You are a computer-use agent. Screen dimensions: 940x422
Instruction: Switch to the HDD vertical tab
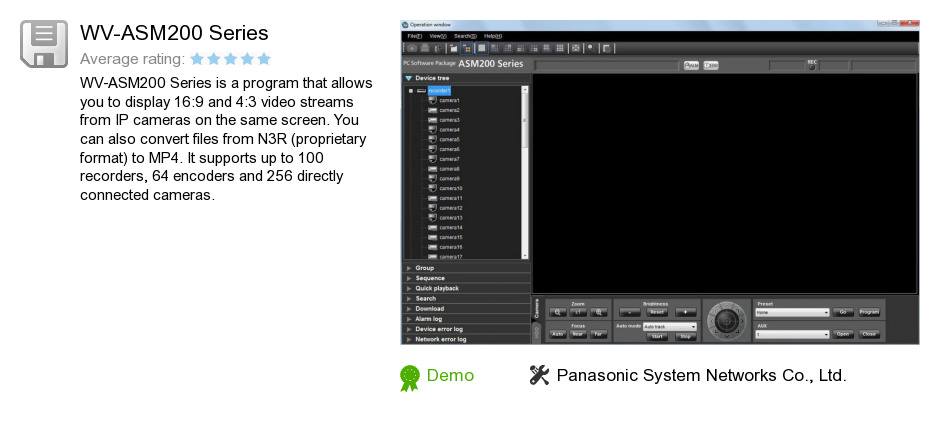coord(537,333)
